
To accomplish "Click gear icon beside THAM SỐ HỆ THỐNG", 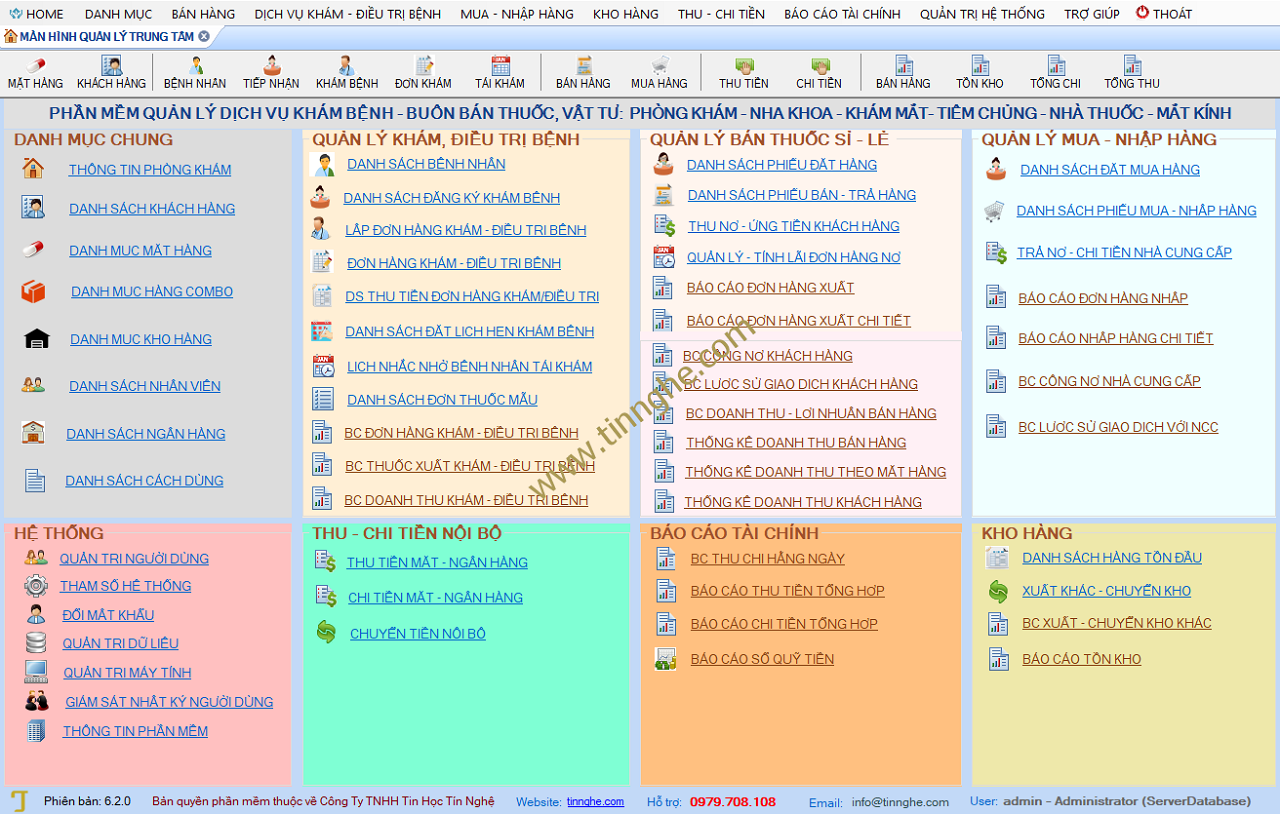I will pyautogui.click(x=36, y=586).
